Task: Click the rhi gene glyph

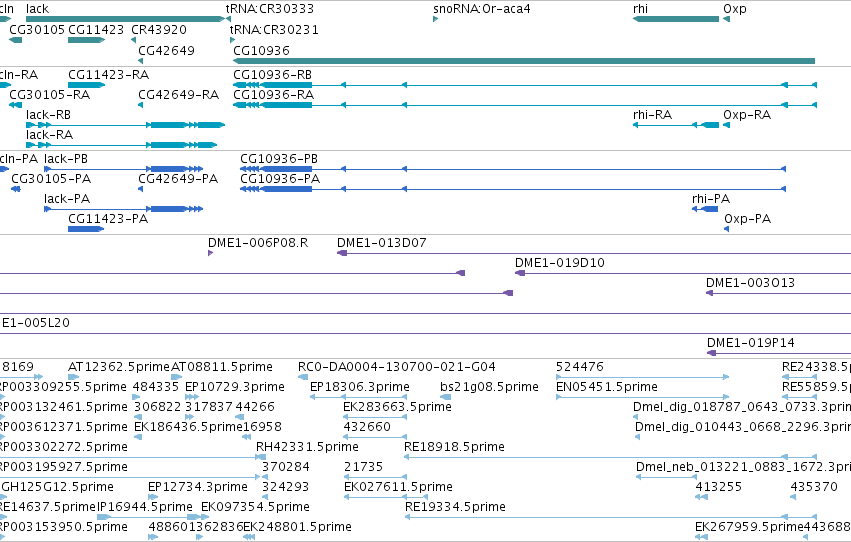Action: click(x=676, y=19)
